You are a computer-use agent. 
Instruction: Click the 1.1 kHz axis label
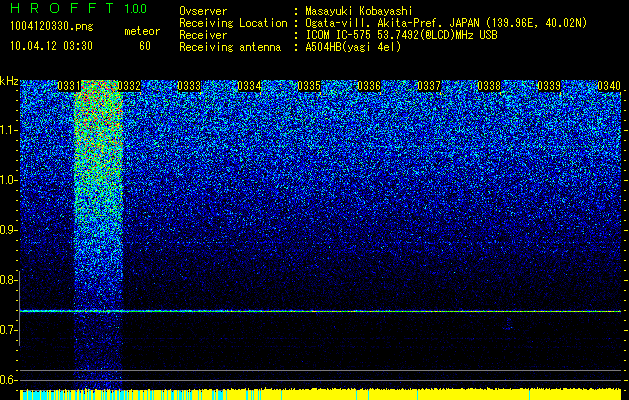point(8,130)
